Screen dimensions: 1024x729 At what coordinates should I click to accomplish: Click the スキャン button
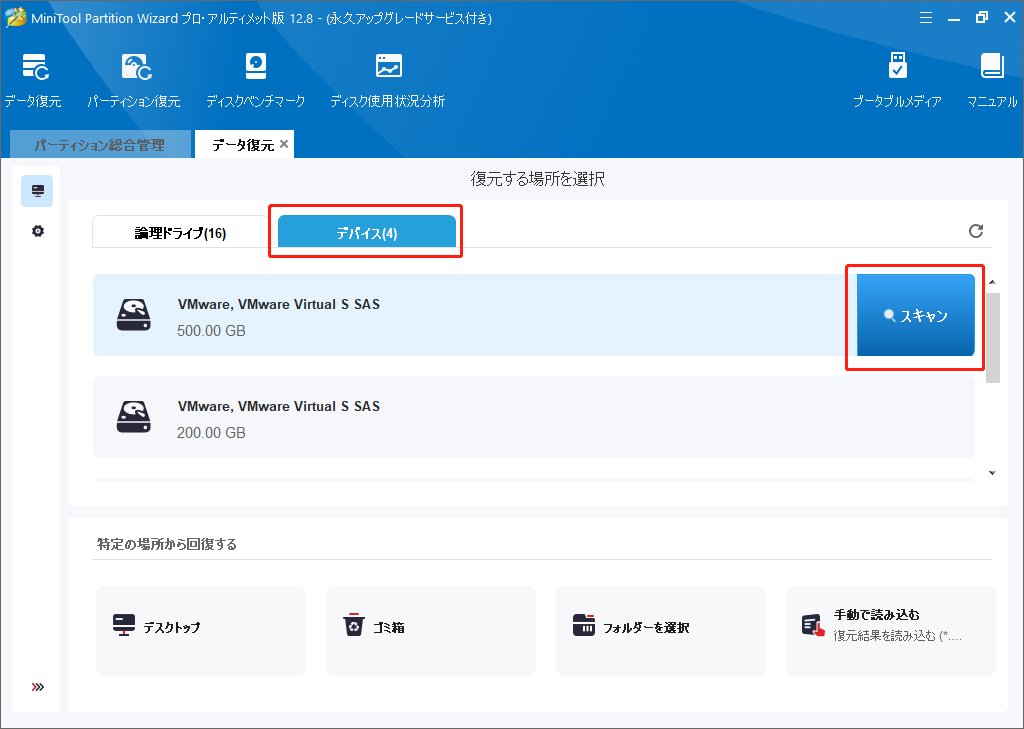pyautogui.click(x=916, y=316)
